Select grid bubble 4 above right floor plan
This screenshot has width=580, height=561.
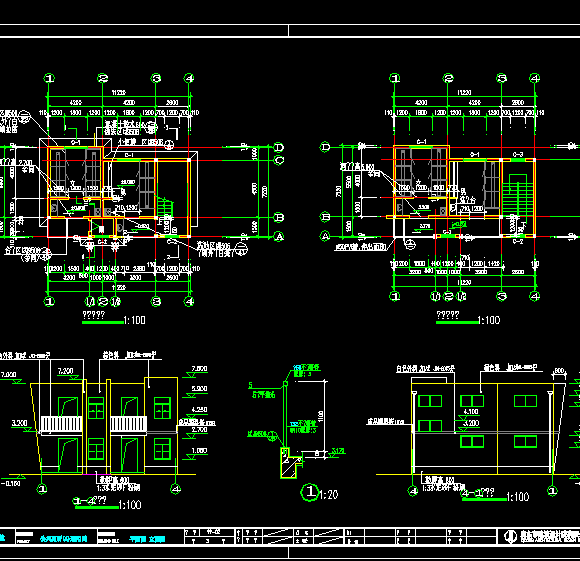coord(535,78)
